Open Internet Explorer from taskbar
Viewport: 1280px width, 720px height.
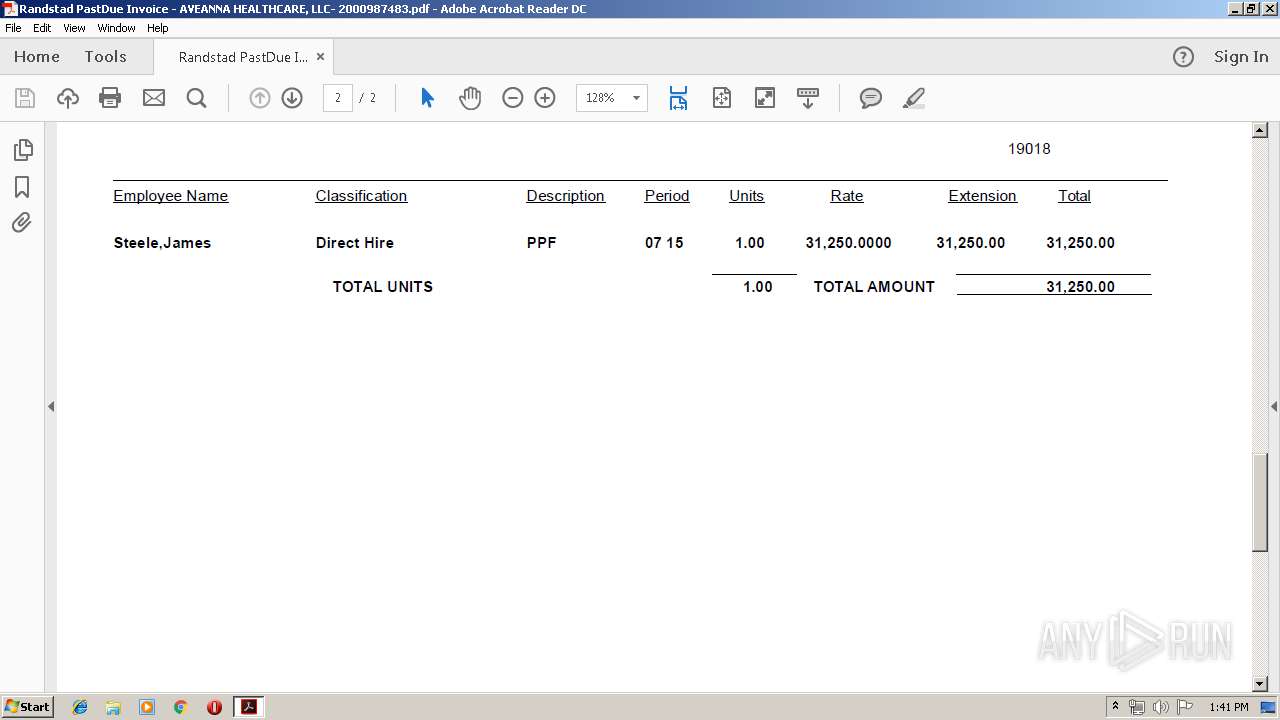click(80, 707)
